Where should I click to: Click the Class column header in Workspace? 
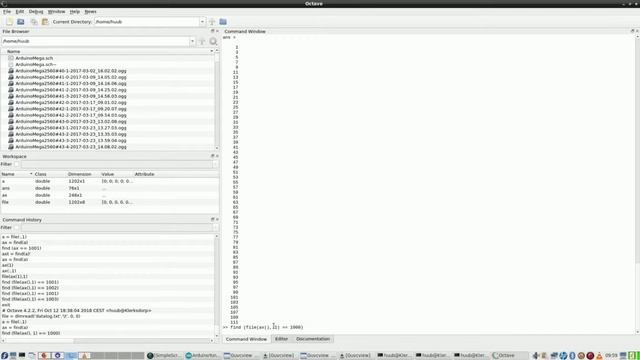point(49,174)
